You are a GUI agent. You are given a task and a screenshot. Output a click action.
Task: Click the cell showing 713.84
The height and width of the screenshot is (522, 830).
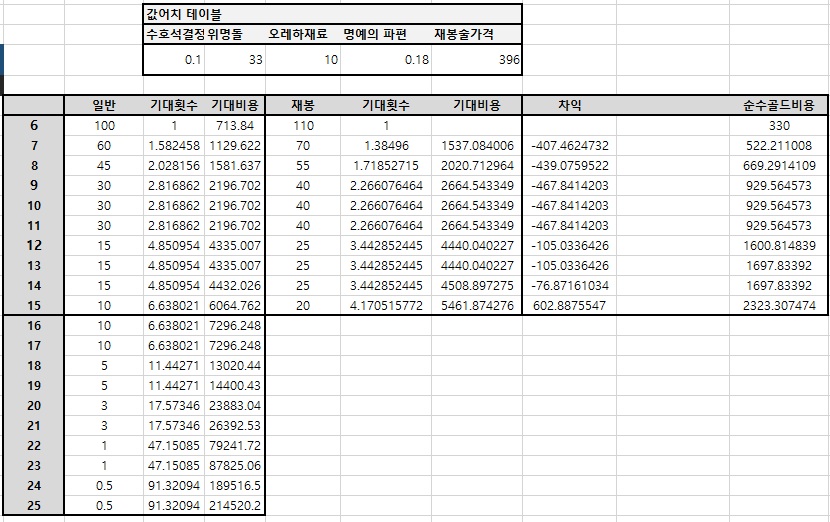click(x=235, y=126)
